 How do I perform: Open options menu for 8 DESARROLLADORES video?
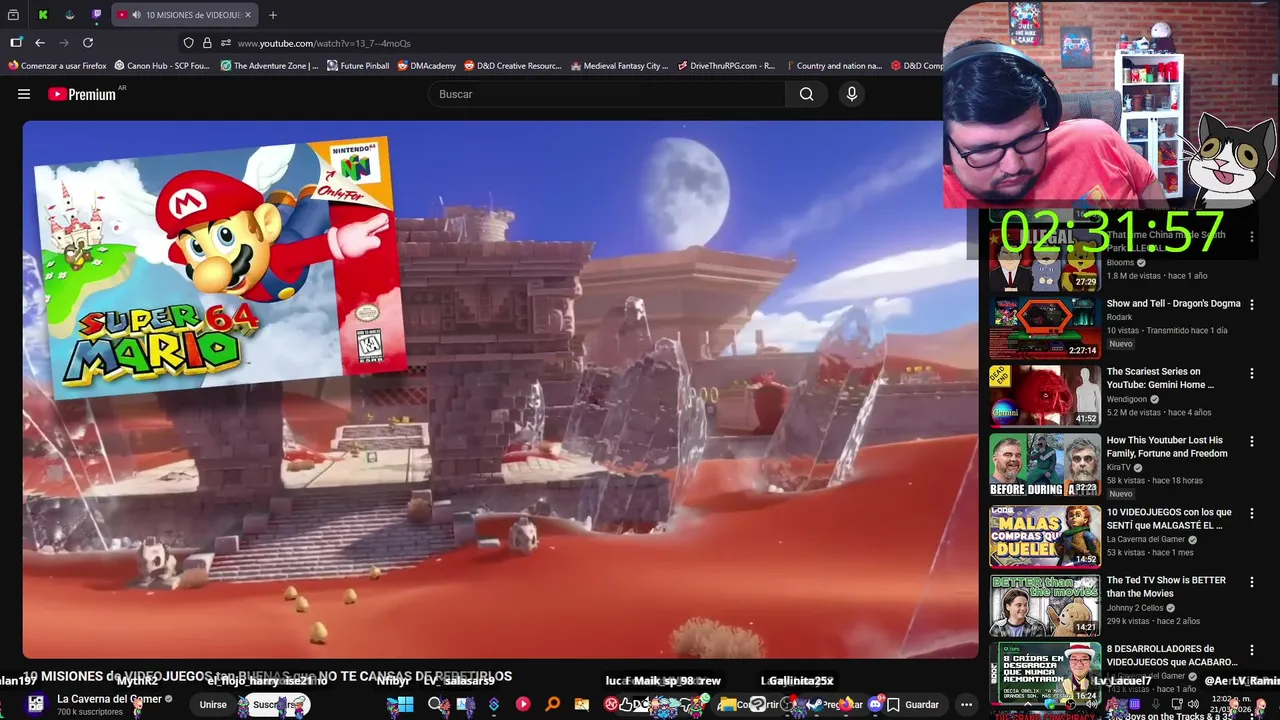1251,651
